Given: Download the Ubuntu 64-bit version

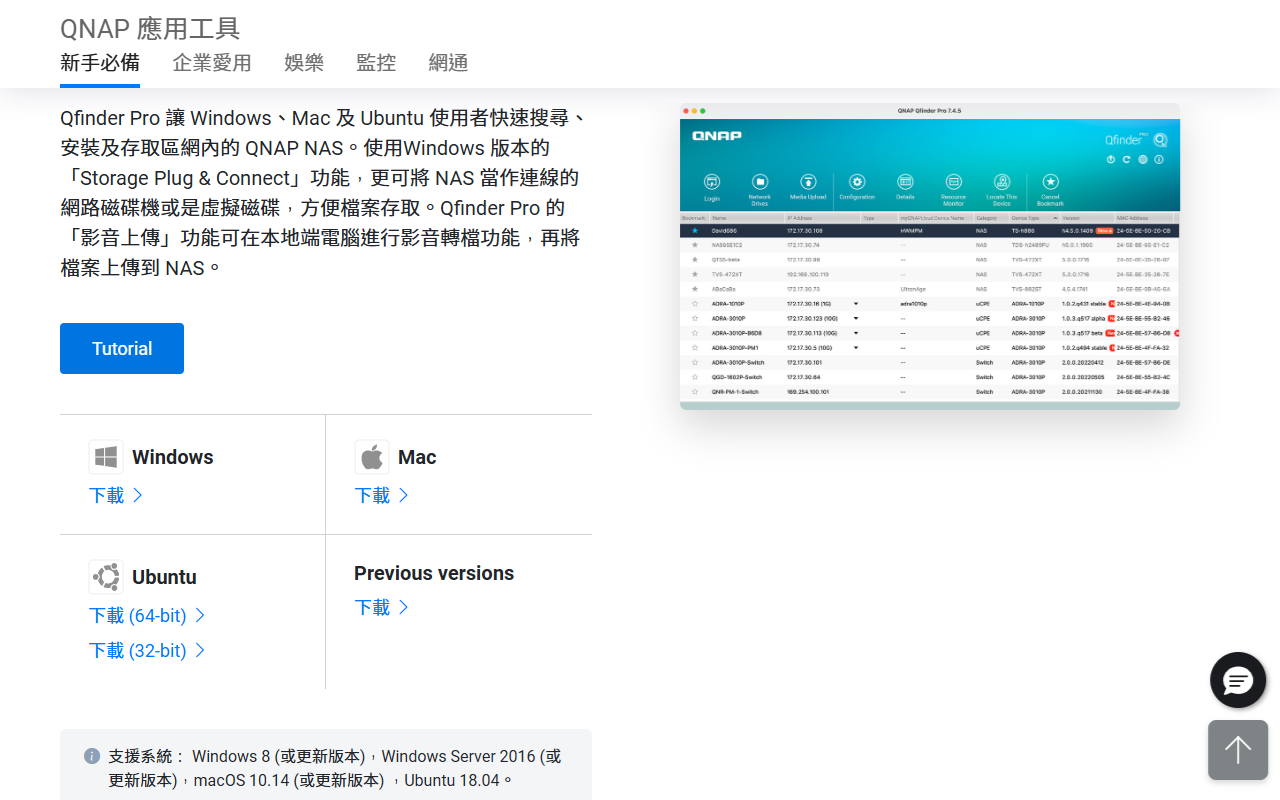Looking at the screenshot, I should [147, 615].
